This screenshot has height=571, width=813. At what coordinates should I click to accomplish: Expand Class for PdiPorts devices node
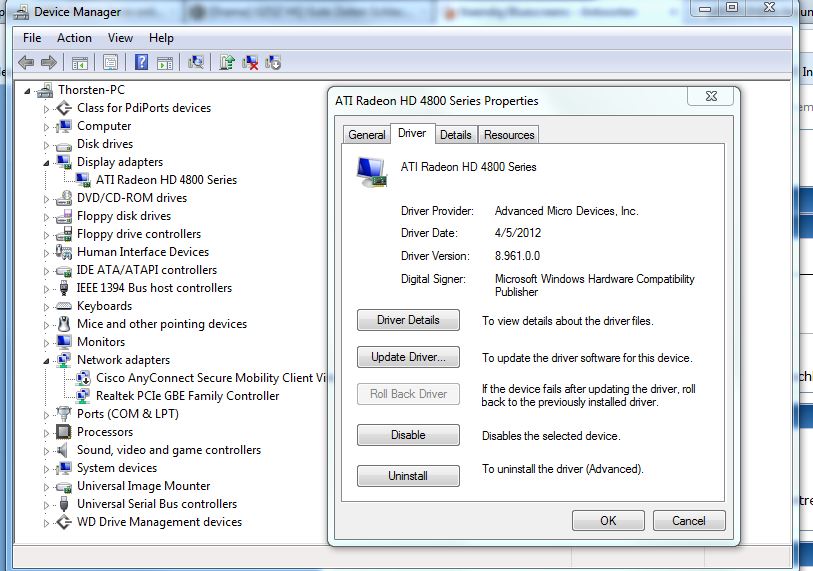(x=46, y=109)
